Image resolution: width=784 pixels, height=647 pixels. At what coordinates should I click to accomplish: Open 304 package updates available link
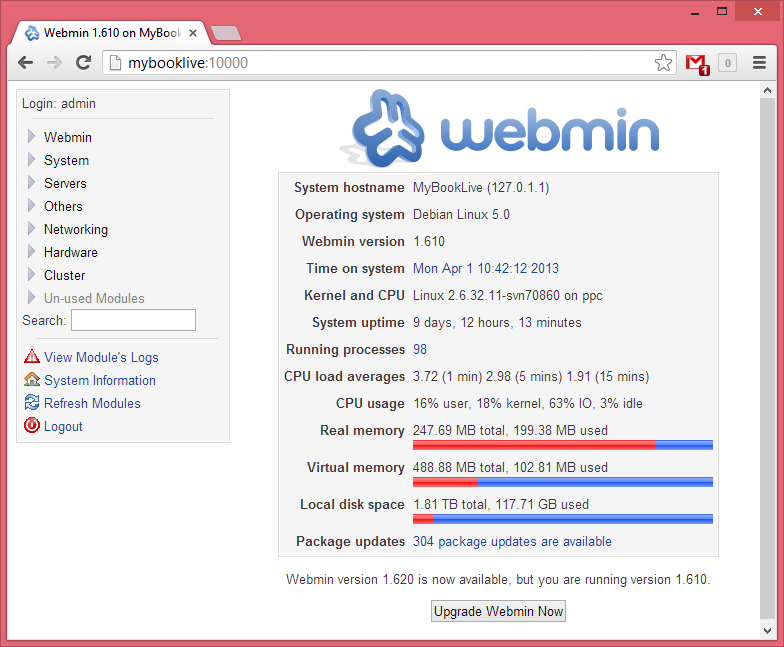click(512, 542)
